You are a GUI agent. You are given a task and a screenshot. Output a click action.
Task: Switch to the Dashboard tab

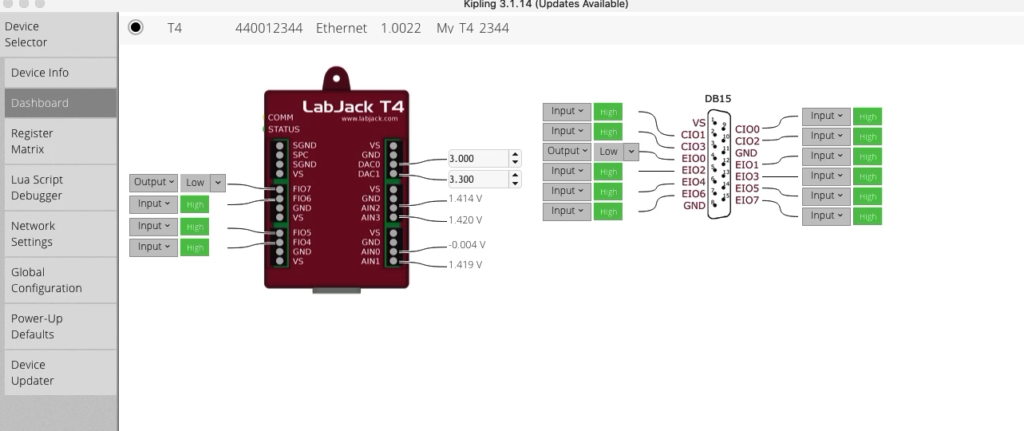(61, 103)
